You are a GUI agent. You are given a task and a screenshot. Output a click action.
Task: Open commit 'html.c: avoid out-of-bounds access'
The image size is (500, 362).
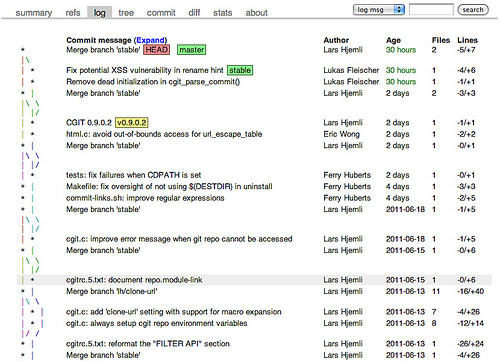[164, 134]
